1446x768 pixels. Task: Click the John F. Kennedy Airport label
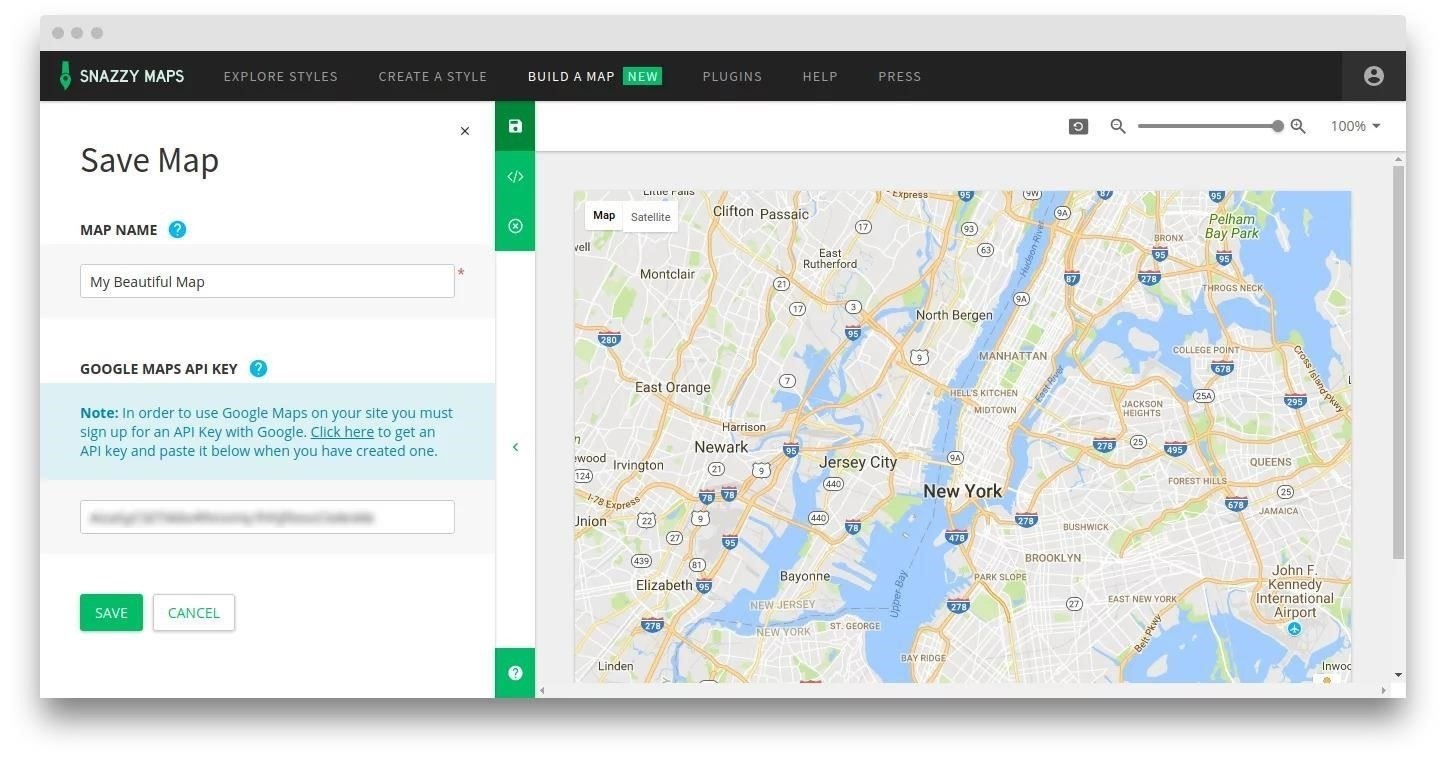click(1295, 591)
